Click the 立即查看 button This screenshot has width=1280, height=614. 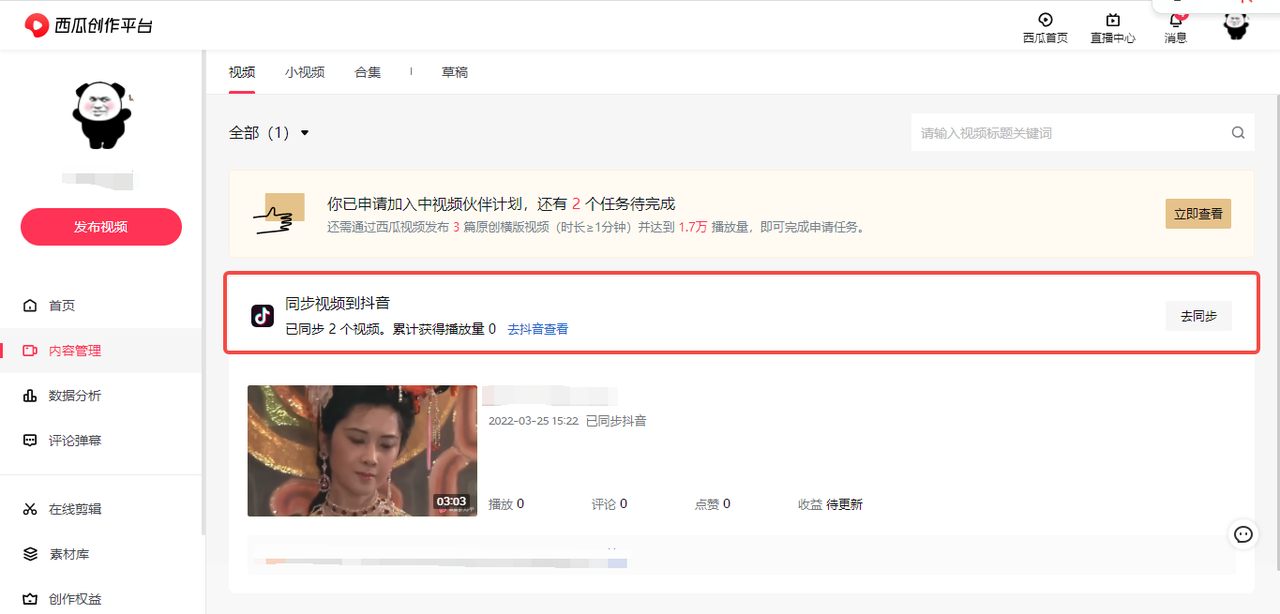(1198, 214)
